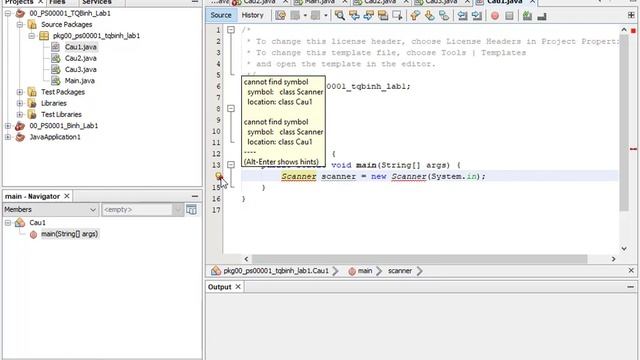Toggle rectangular selection
Viewport: 640px width, 360px height.
point(397,16)
